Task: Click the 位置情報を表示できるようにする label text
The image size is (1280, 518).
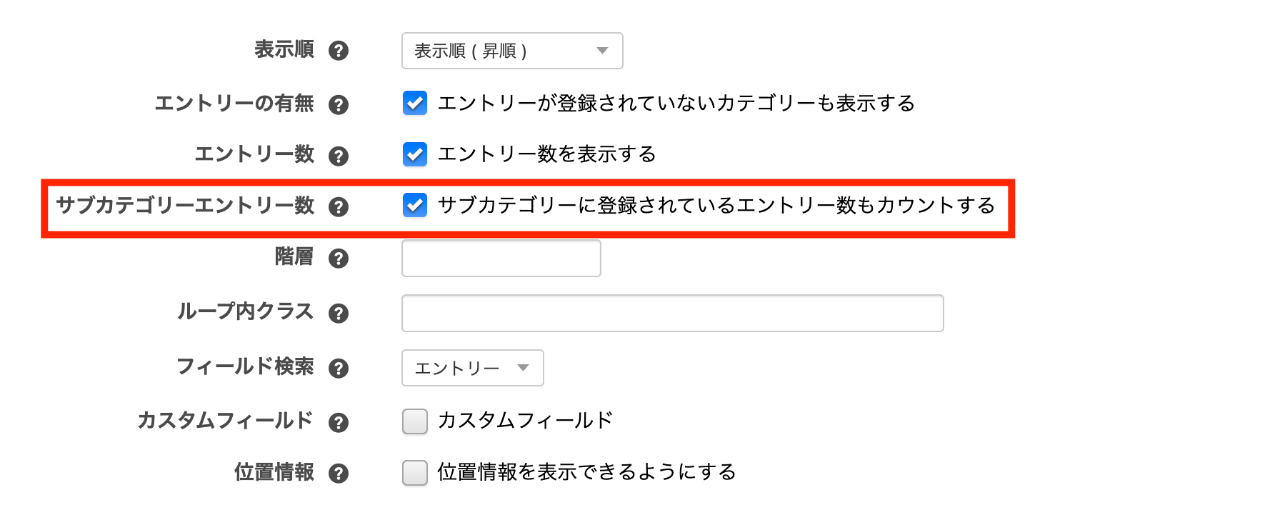Action: click(x=587, y=472)
